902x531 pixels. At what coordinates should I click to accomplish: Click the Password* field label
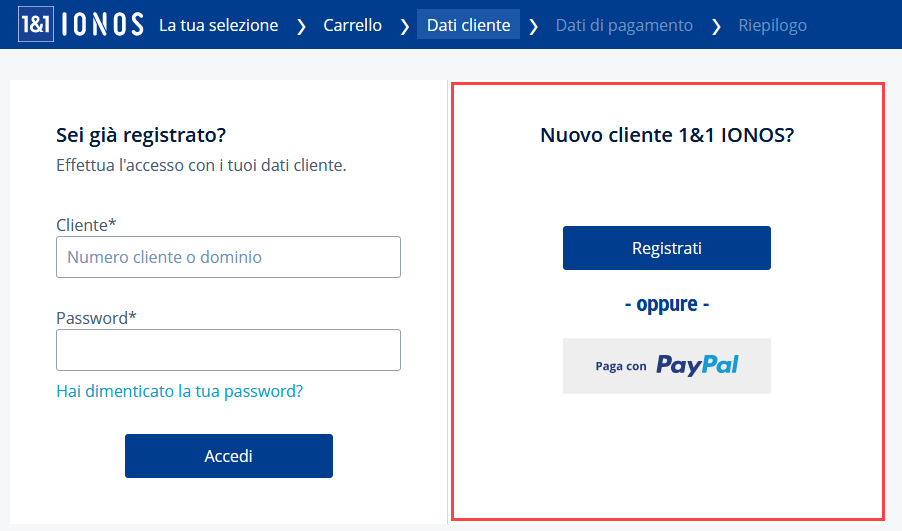tap(96, 318)
